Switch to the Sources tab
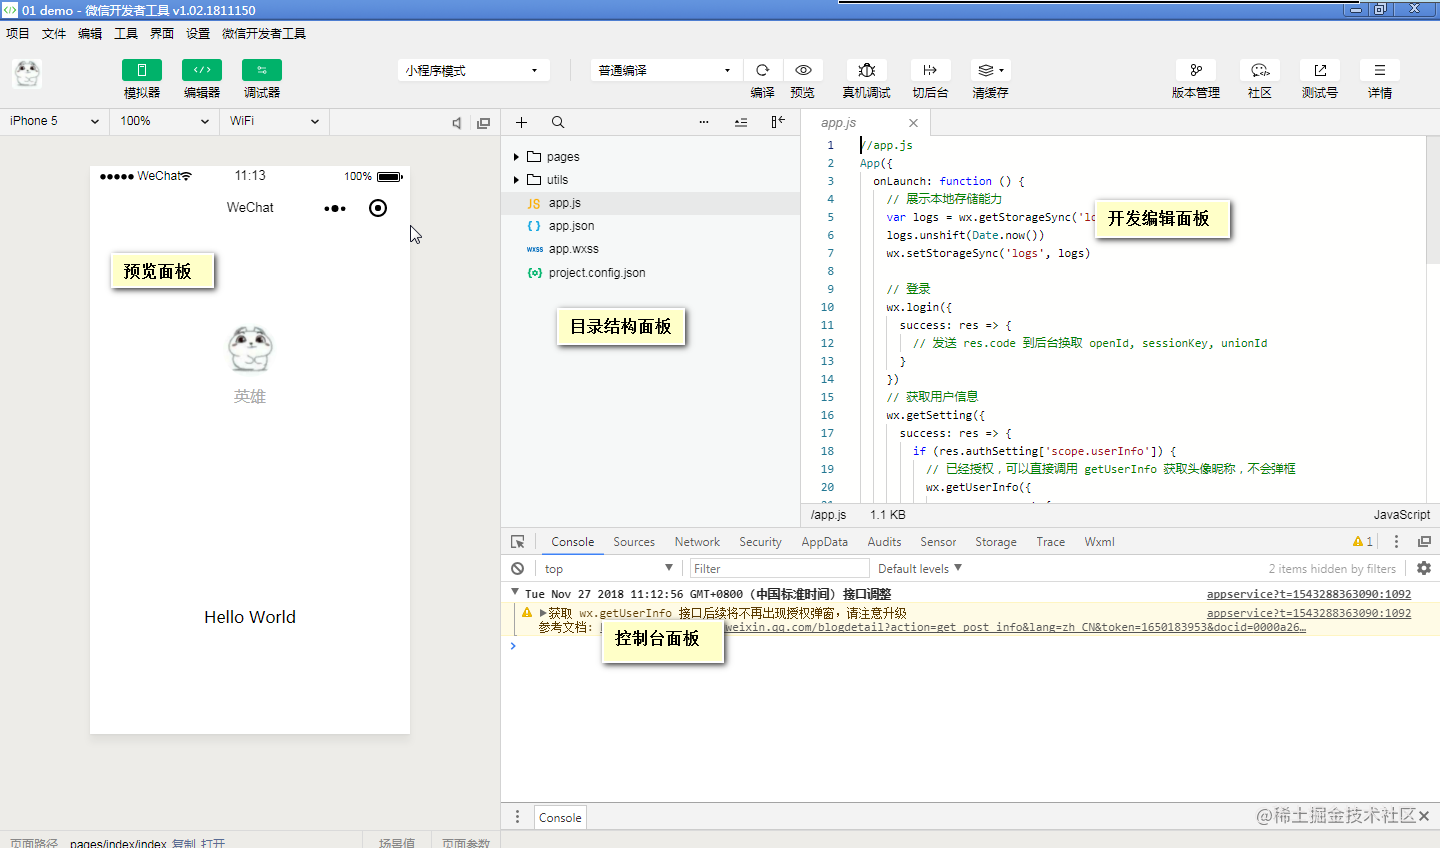Screen dimensions: 1440x848 [634, 542]
